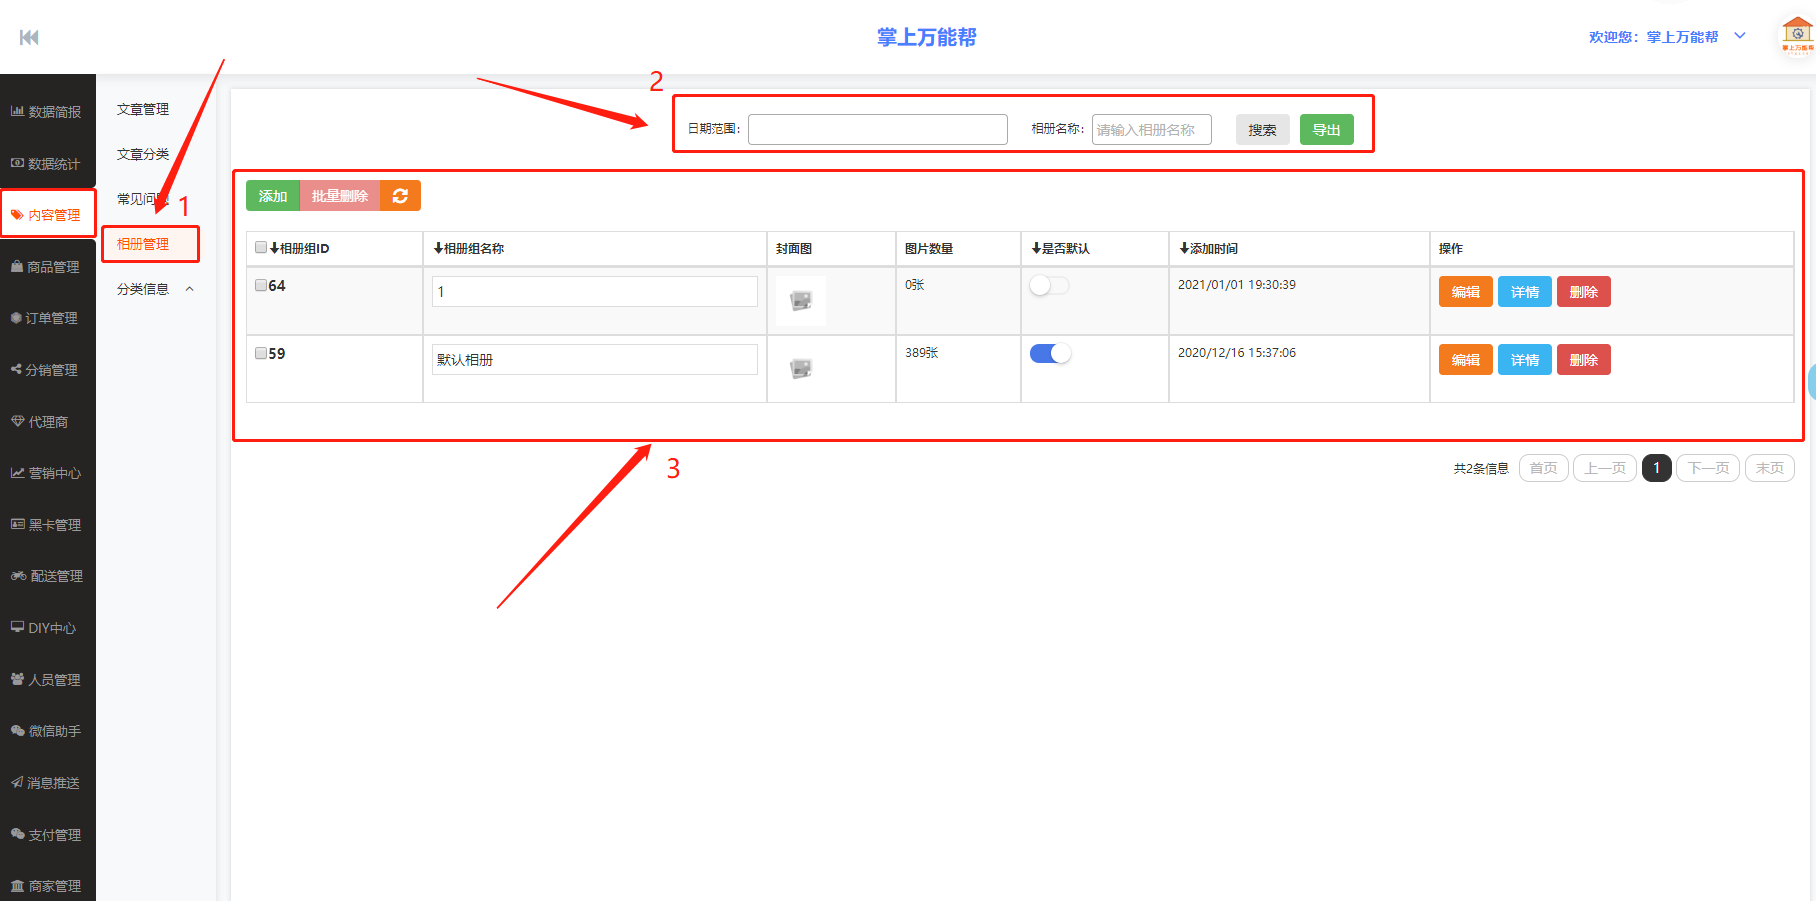1816x901 pixels.
Task: Open the user avatar logo in header
Action: [x=1796, y=36]
